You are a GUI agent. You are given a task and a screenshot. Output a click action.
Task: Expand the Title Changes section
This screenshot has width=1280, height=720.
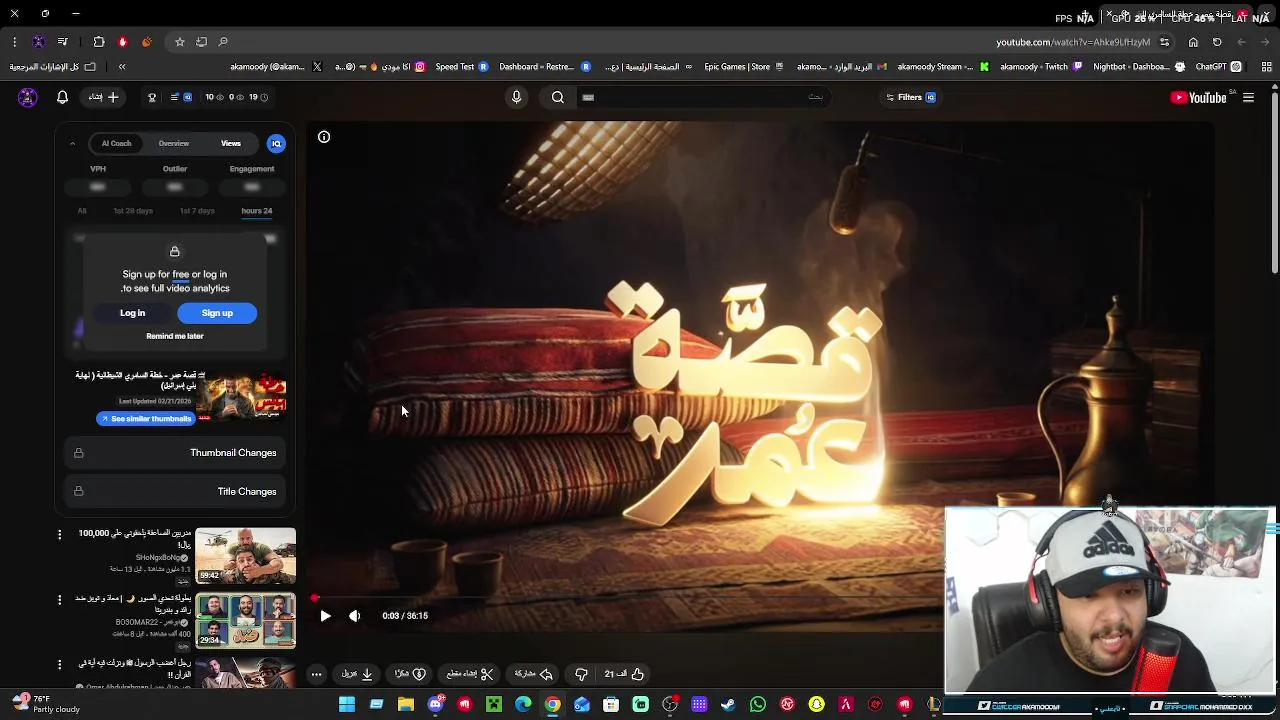pos(175,491)
